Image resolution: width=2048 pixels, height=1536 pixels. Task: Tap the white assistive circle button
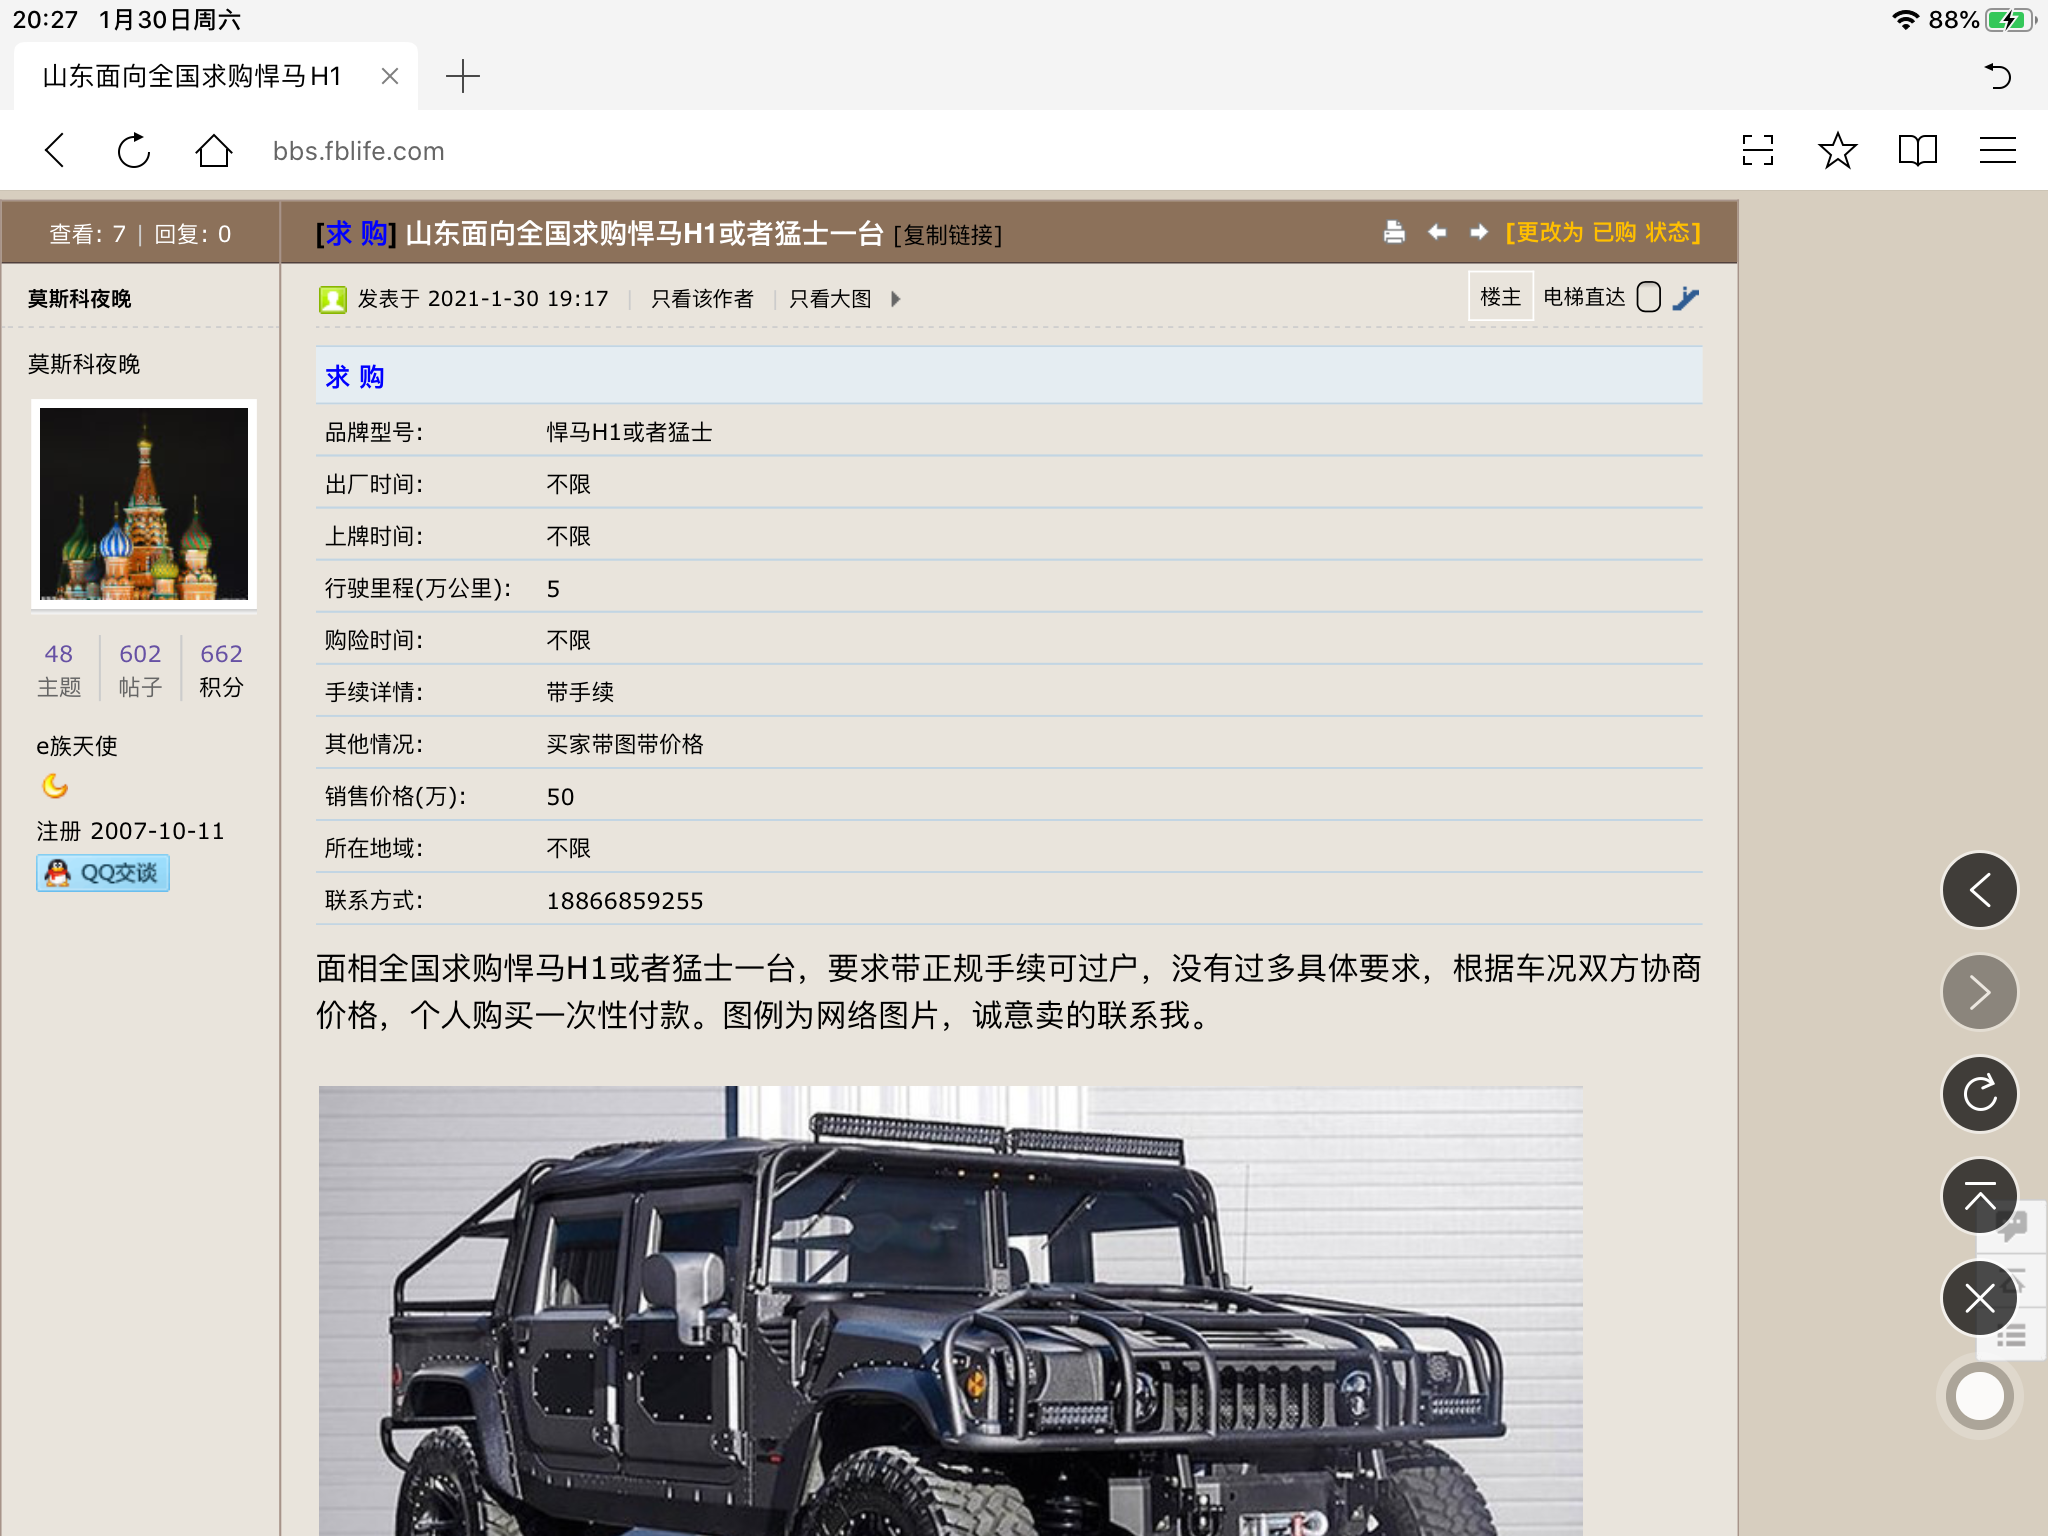[x=1979, y=1396]
